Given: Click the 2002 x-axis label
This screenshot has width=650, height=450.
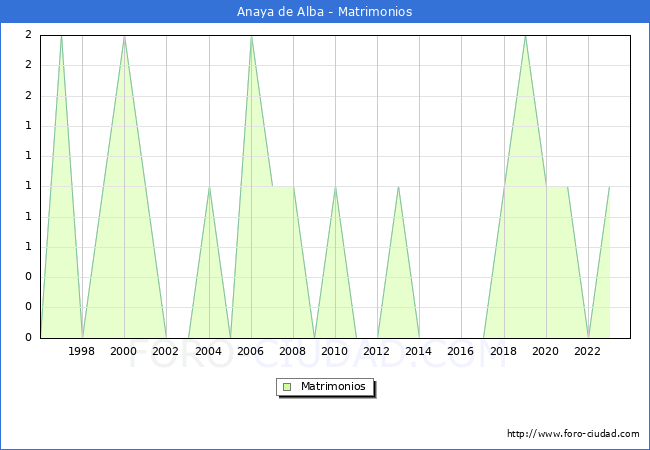Looking at the screenshot, I should (165, 351).
